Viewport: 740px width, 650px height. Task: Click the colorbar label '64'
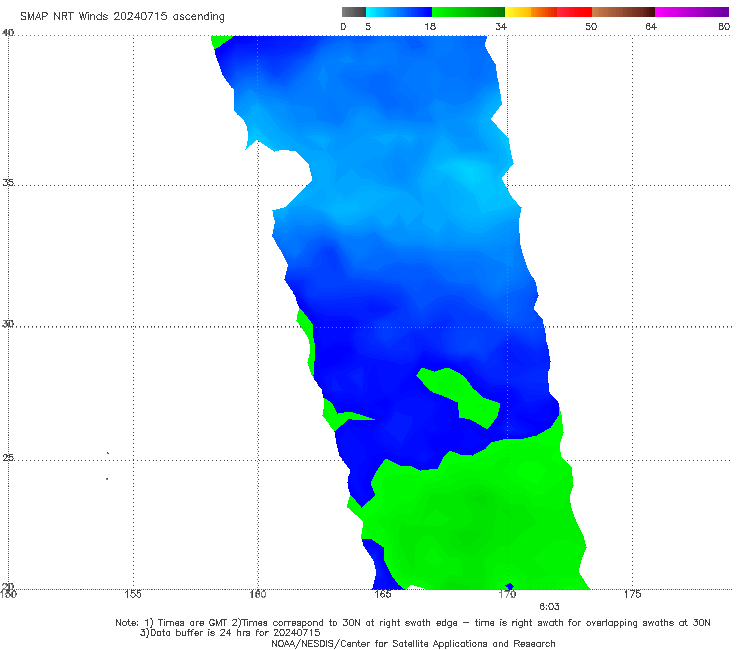651,26
